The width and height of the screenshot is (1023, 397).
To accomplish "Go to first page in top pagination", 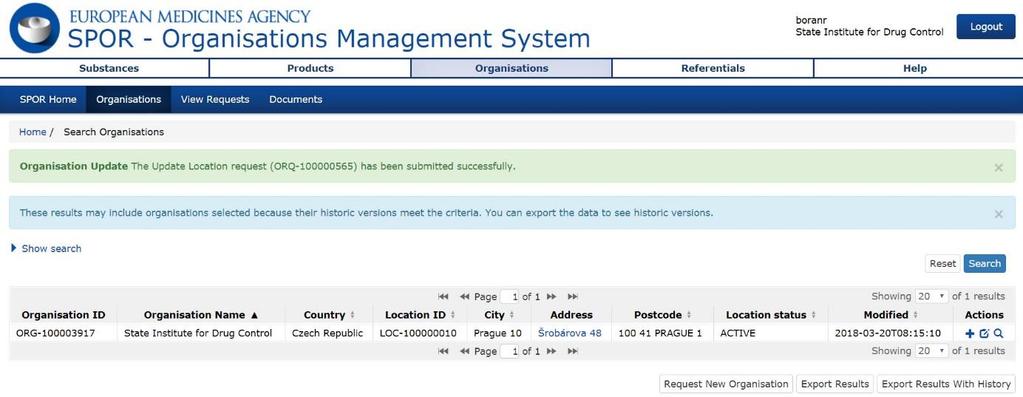I will coord(443,297).
